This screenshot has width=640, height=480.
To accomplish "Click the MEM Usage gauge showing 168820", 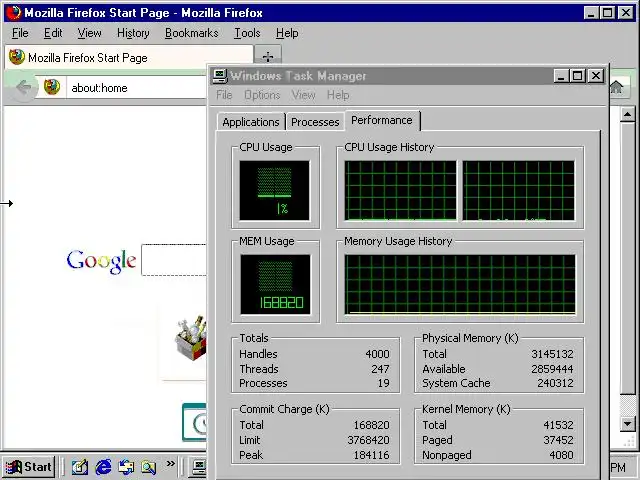I will tap(275, 284).
